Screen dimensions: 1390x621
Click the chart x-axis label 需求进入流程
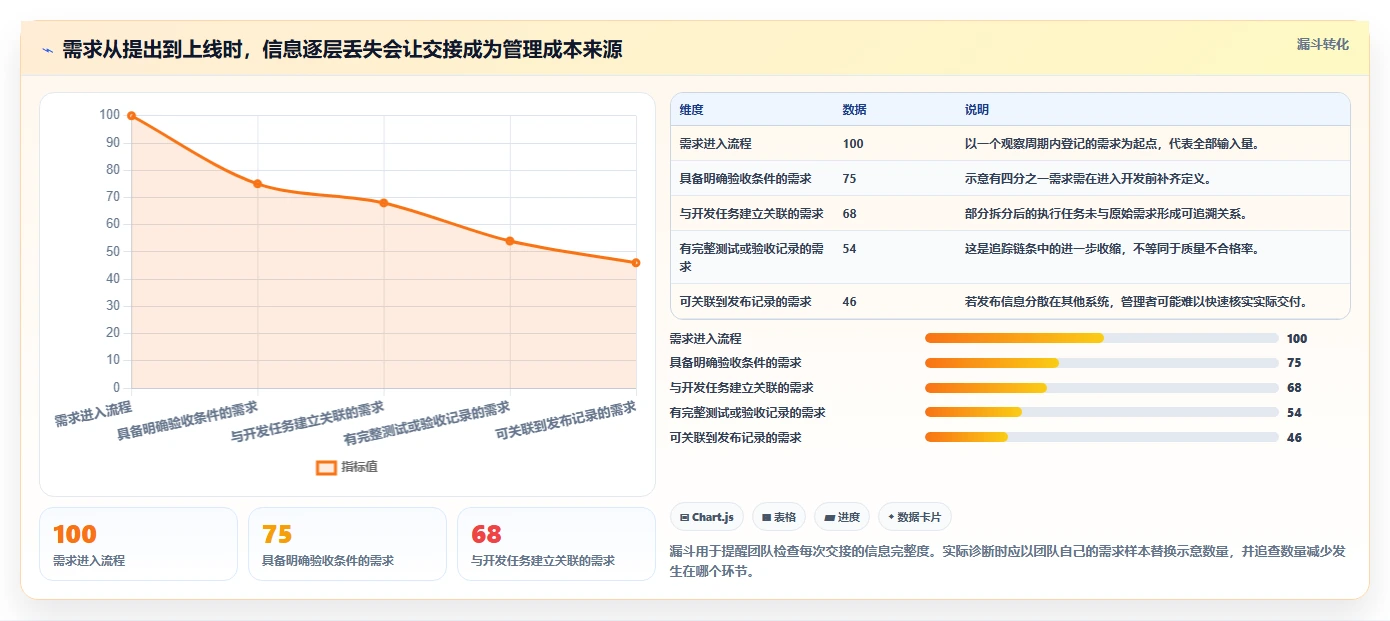[x=93, y=414]
